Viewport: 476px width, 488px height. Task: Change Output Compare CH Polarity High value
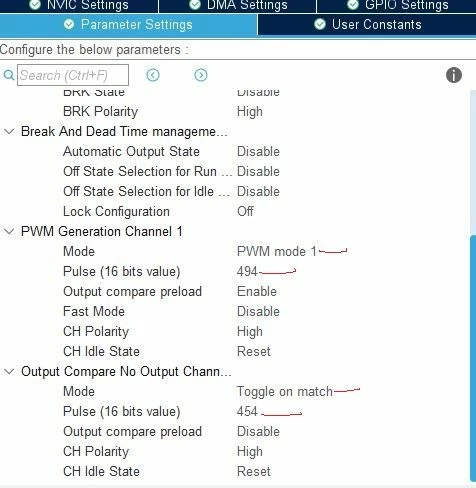[x=250, y=452]
